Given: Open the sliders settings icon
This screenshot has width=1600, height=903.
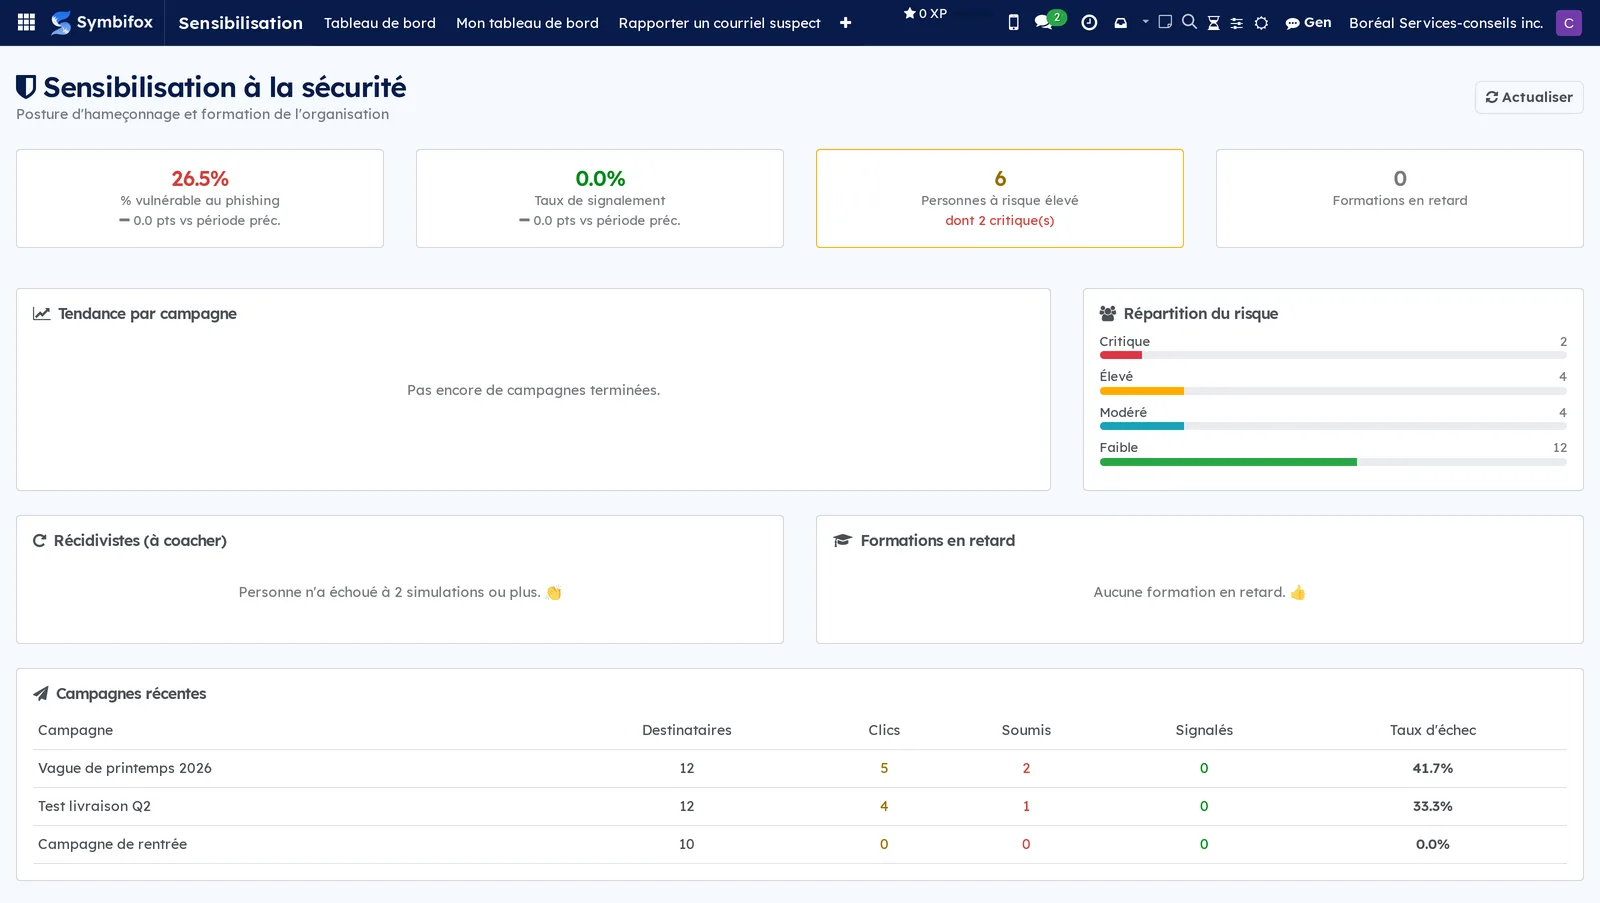Looking at the screenshot, I should pyautogui.click(x=1236, y=23).
